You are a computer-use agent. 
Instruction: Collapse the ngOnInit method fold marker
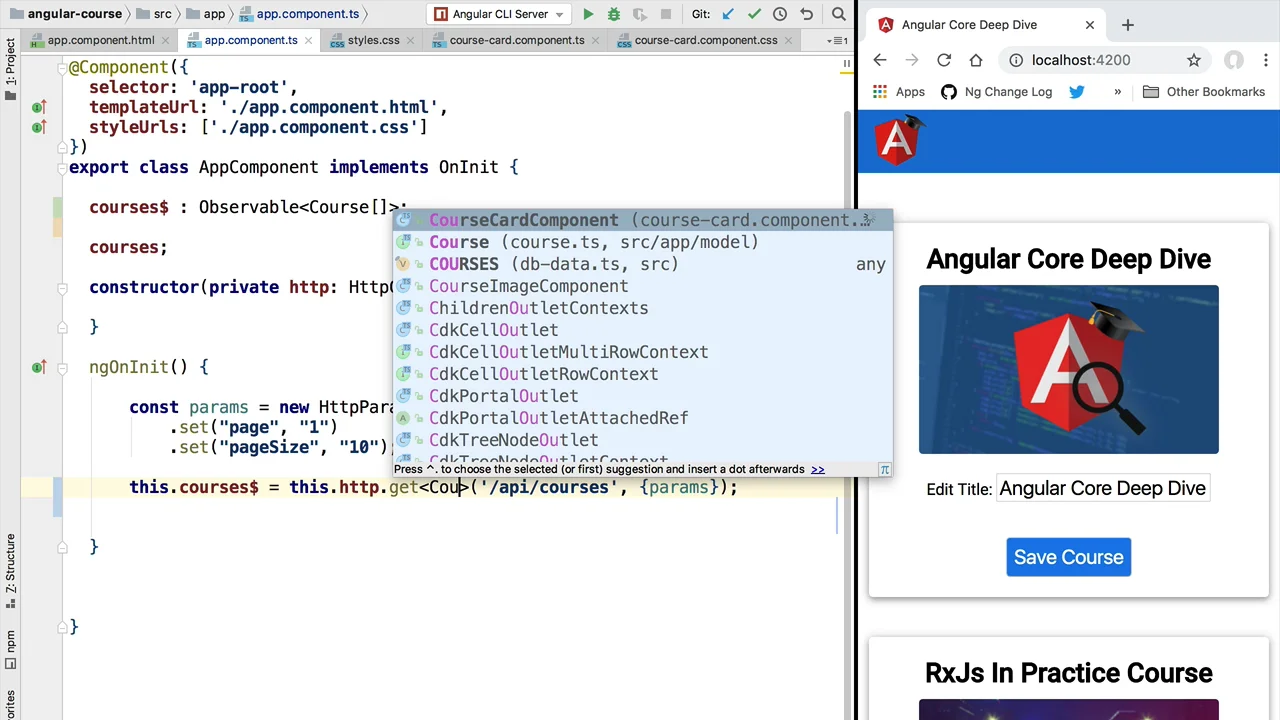click(x=62, y=367)
